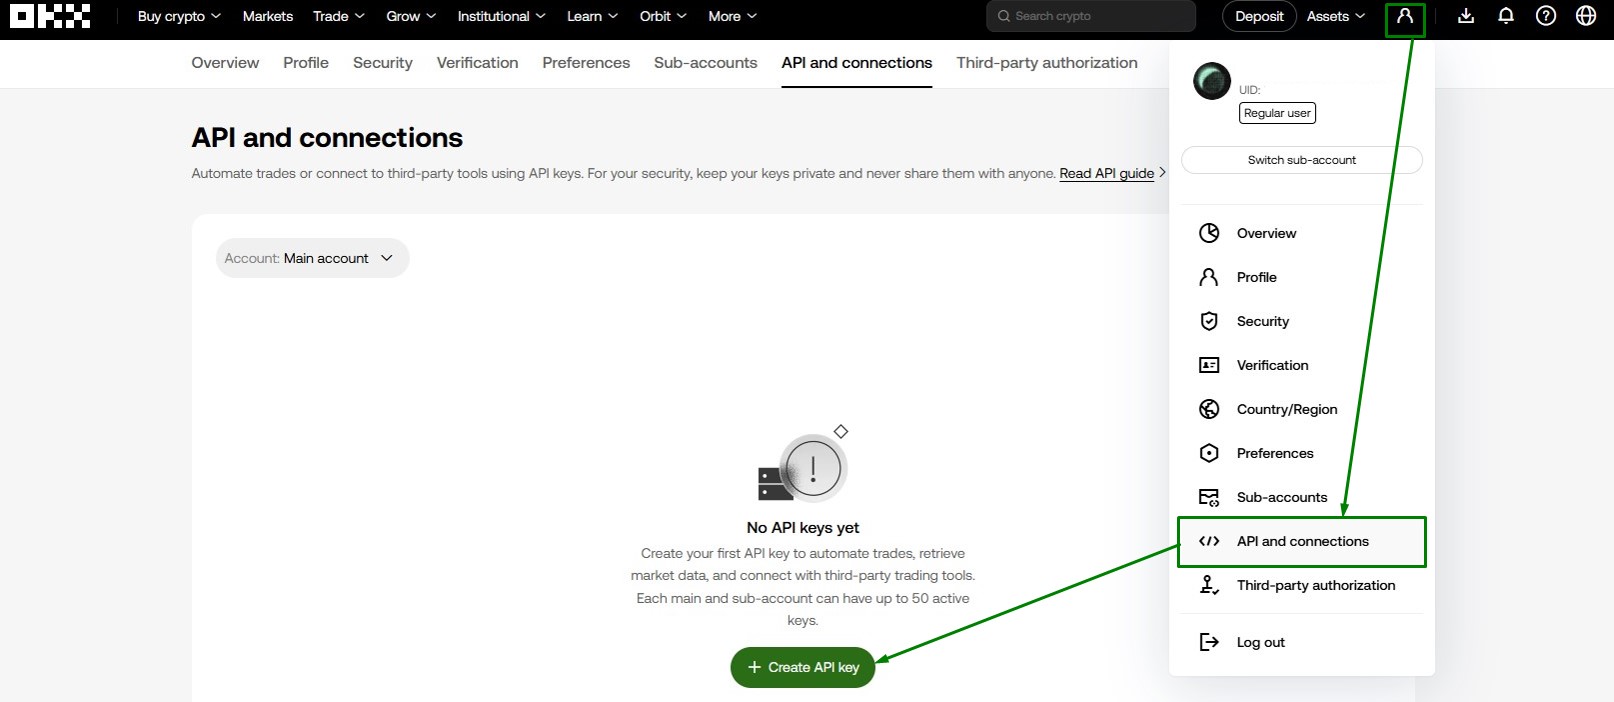Select Log out in the dropdown
Image resolution: width=1614 pixels, height=702 pixels.
click(1302, 642)
